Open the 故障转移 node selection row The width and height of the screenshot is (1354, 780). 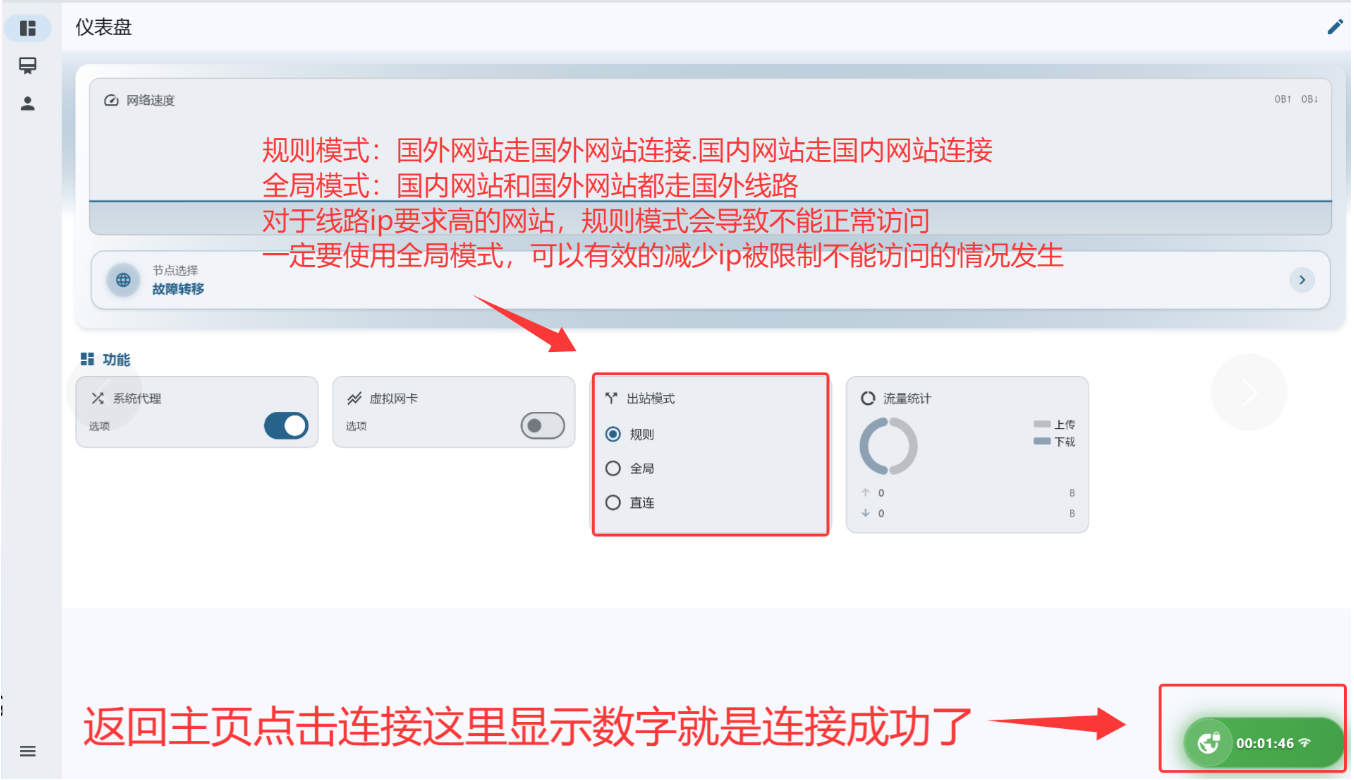pos(710,280)
